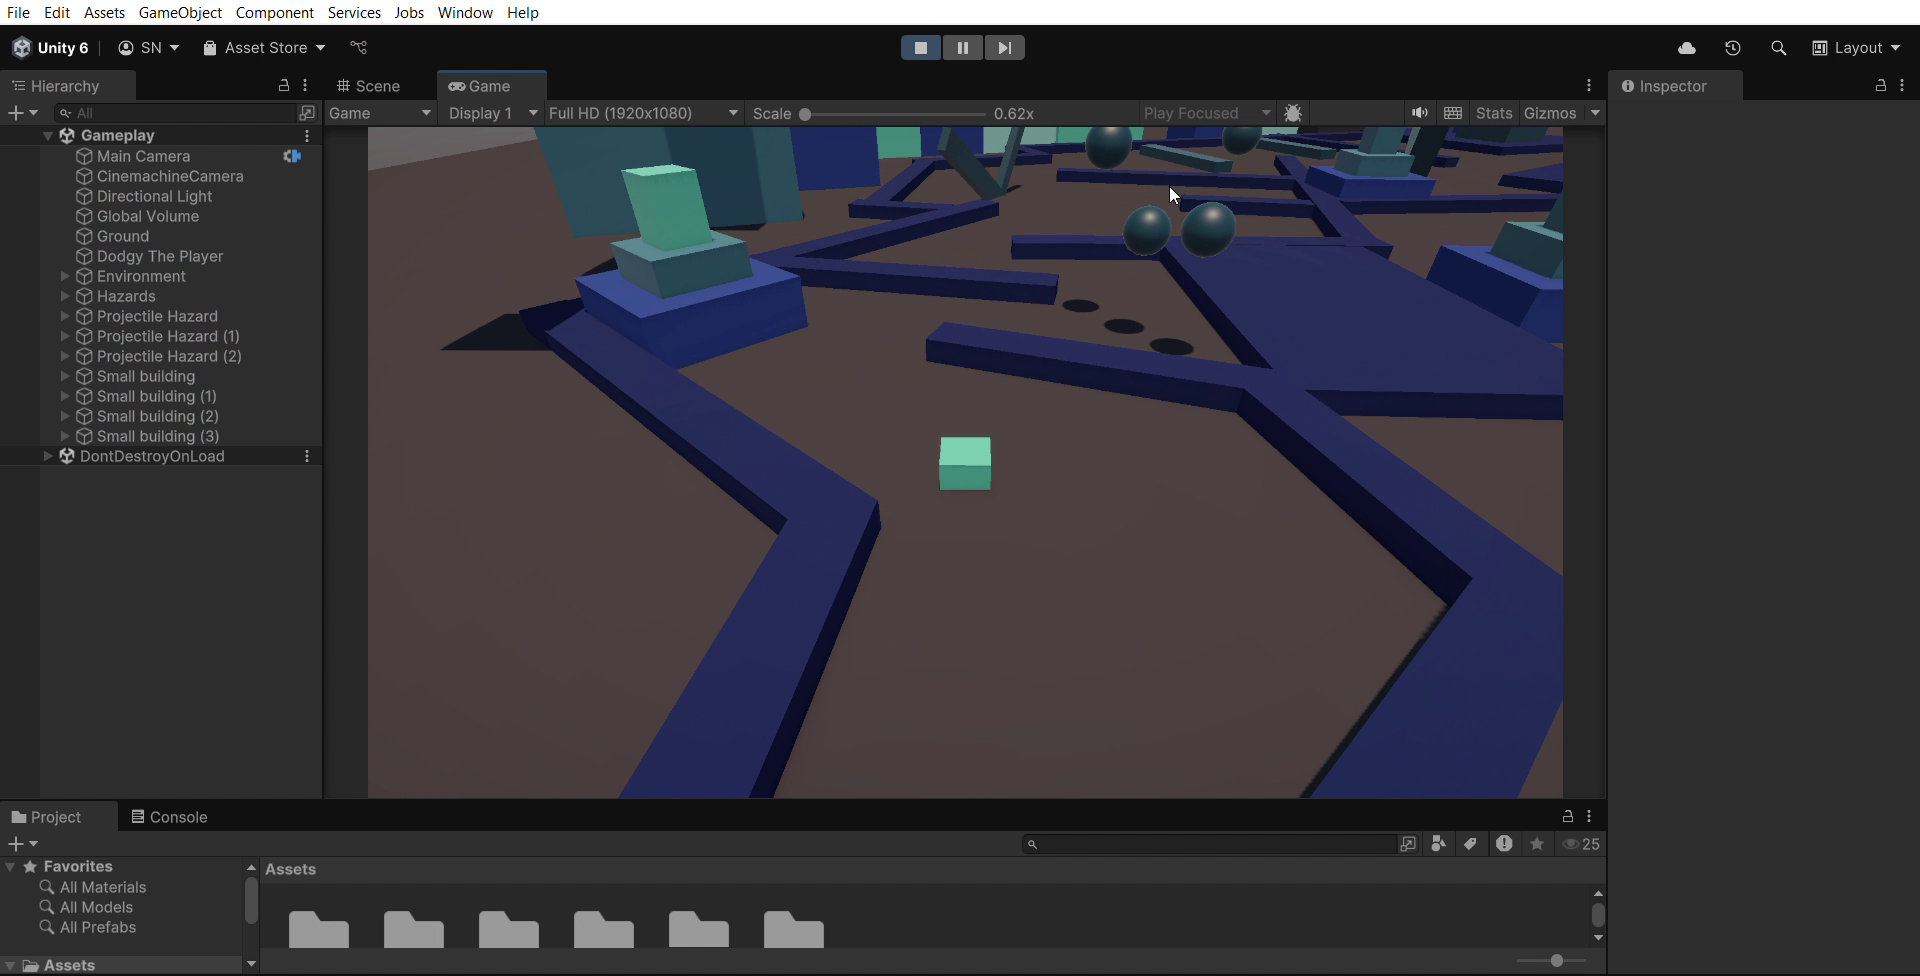
Task: Open the Unity Version Control icon
Action: (359, 48)
